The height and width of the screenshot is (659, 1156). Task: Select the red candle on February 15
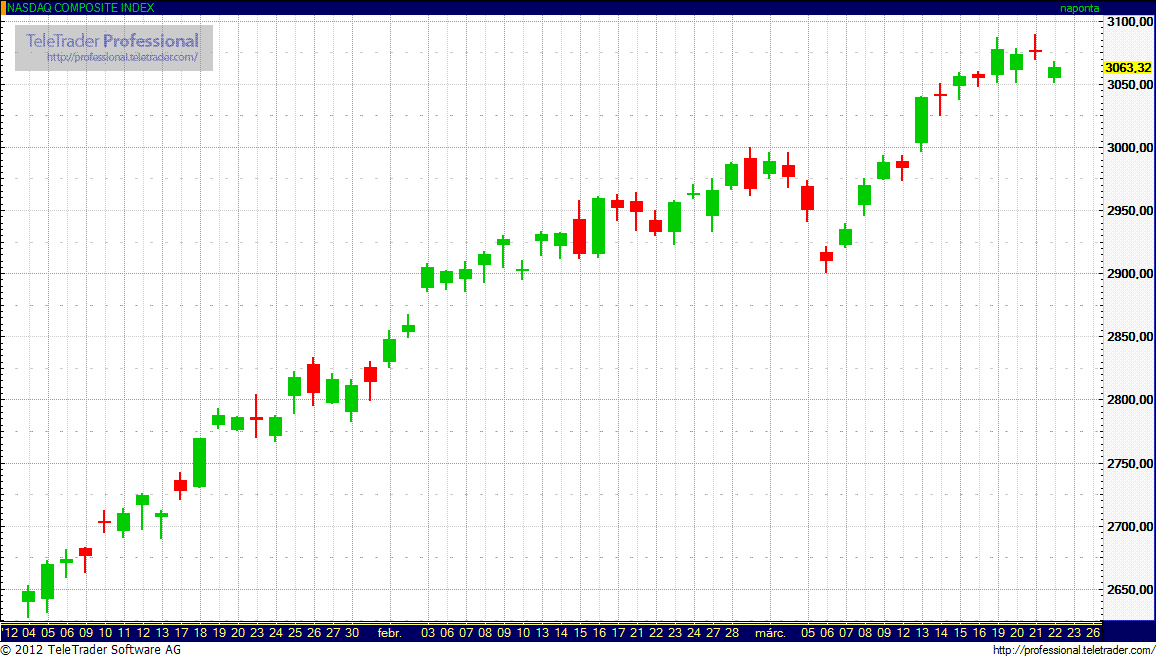click(x=579, y=236)
